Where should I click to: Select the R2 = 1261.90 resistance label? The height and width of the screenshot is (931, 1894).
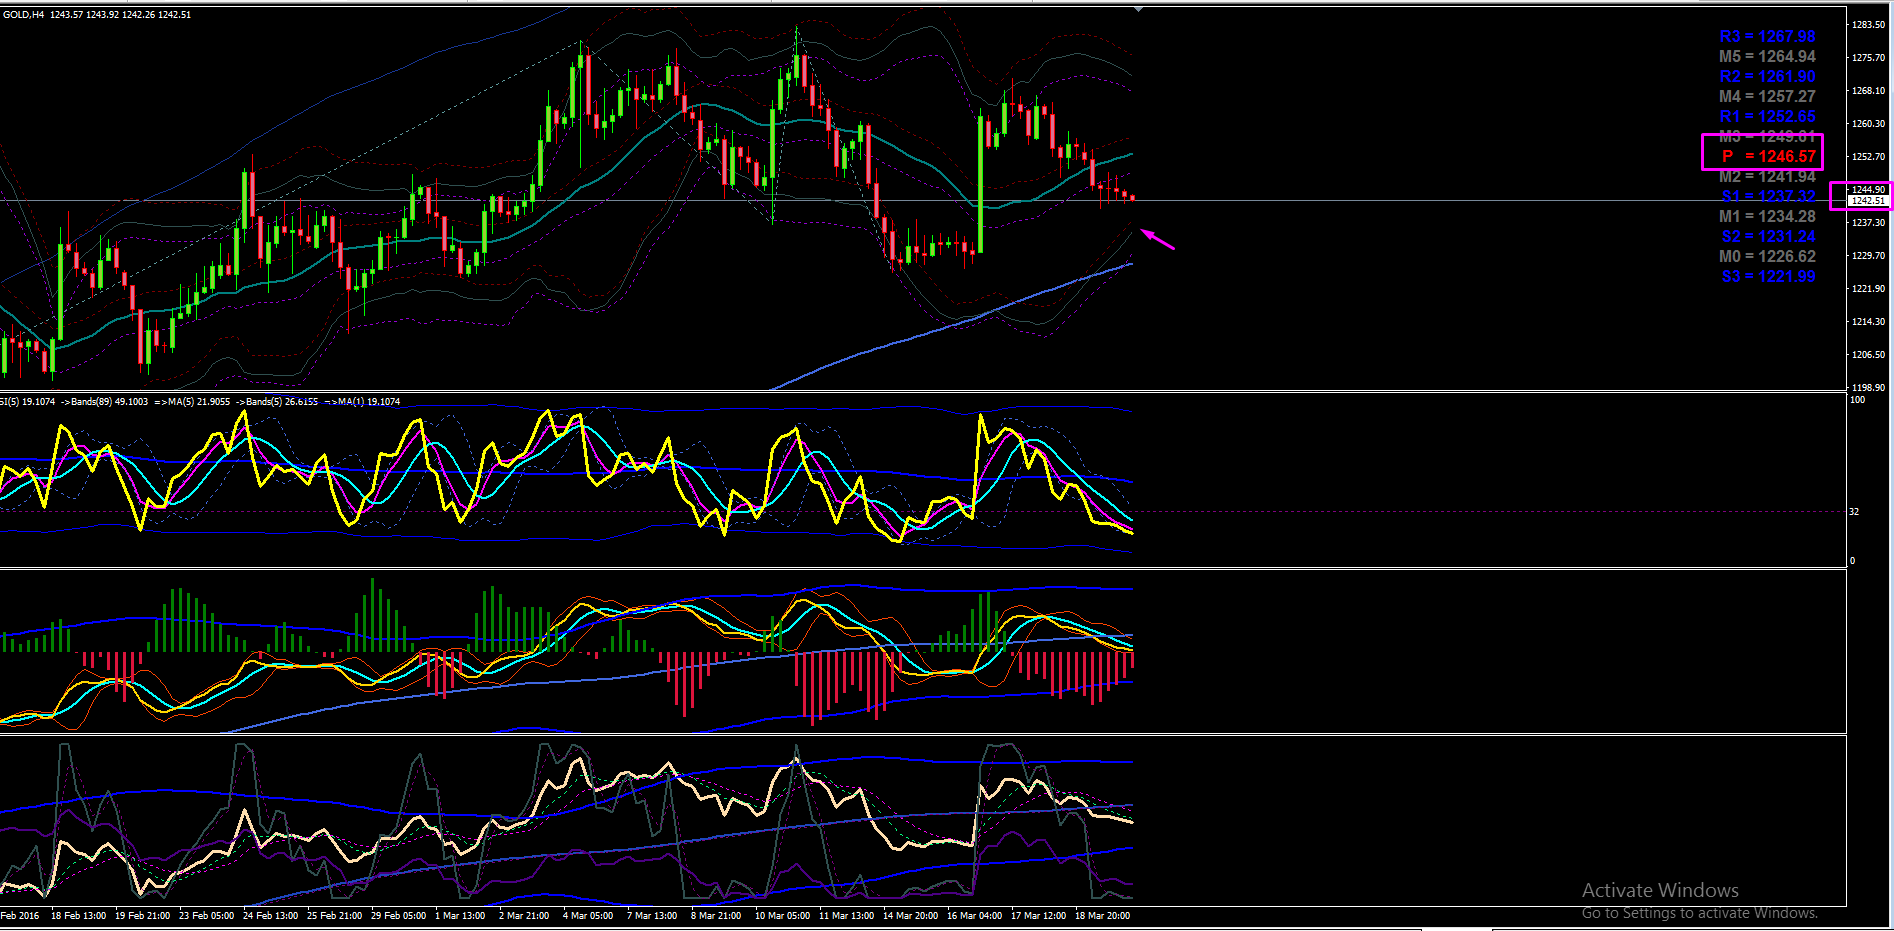pos(1767,77)
